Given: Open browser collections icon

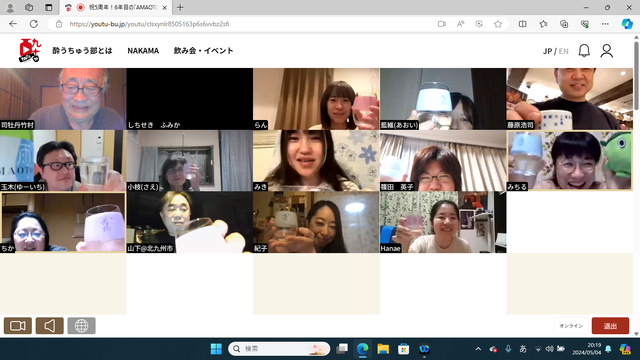Looking at the screenshot, I should pyautogui.click(x=564, y=24).
